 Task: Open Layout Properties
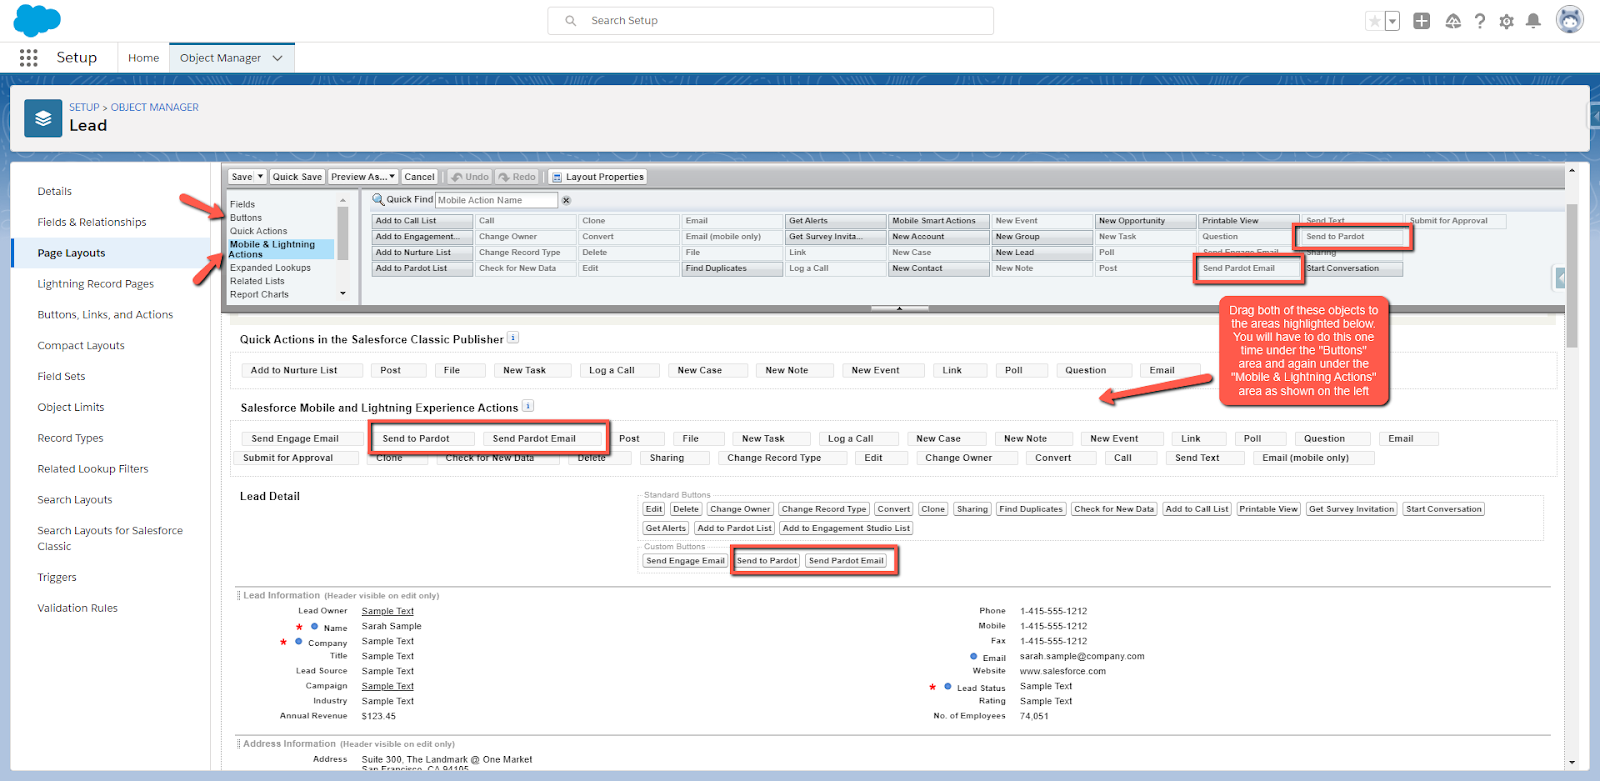(598, 177)
